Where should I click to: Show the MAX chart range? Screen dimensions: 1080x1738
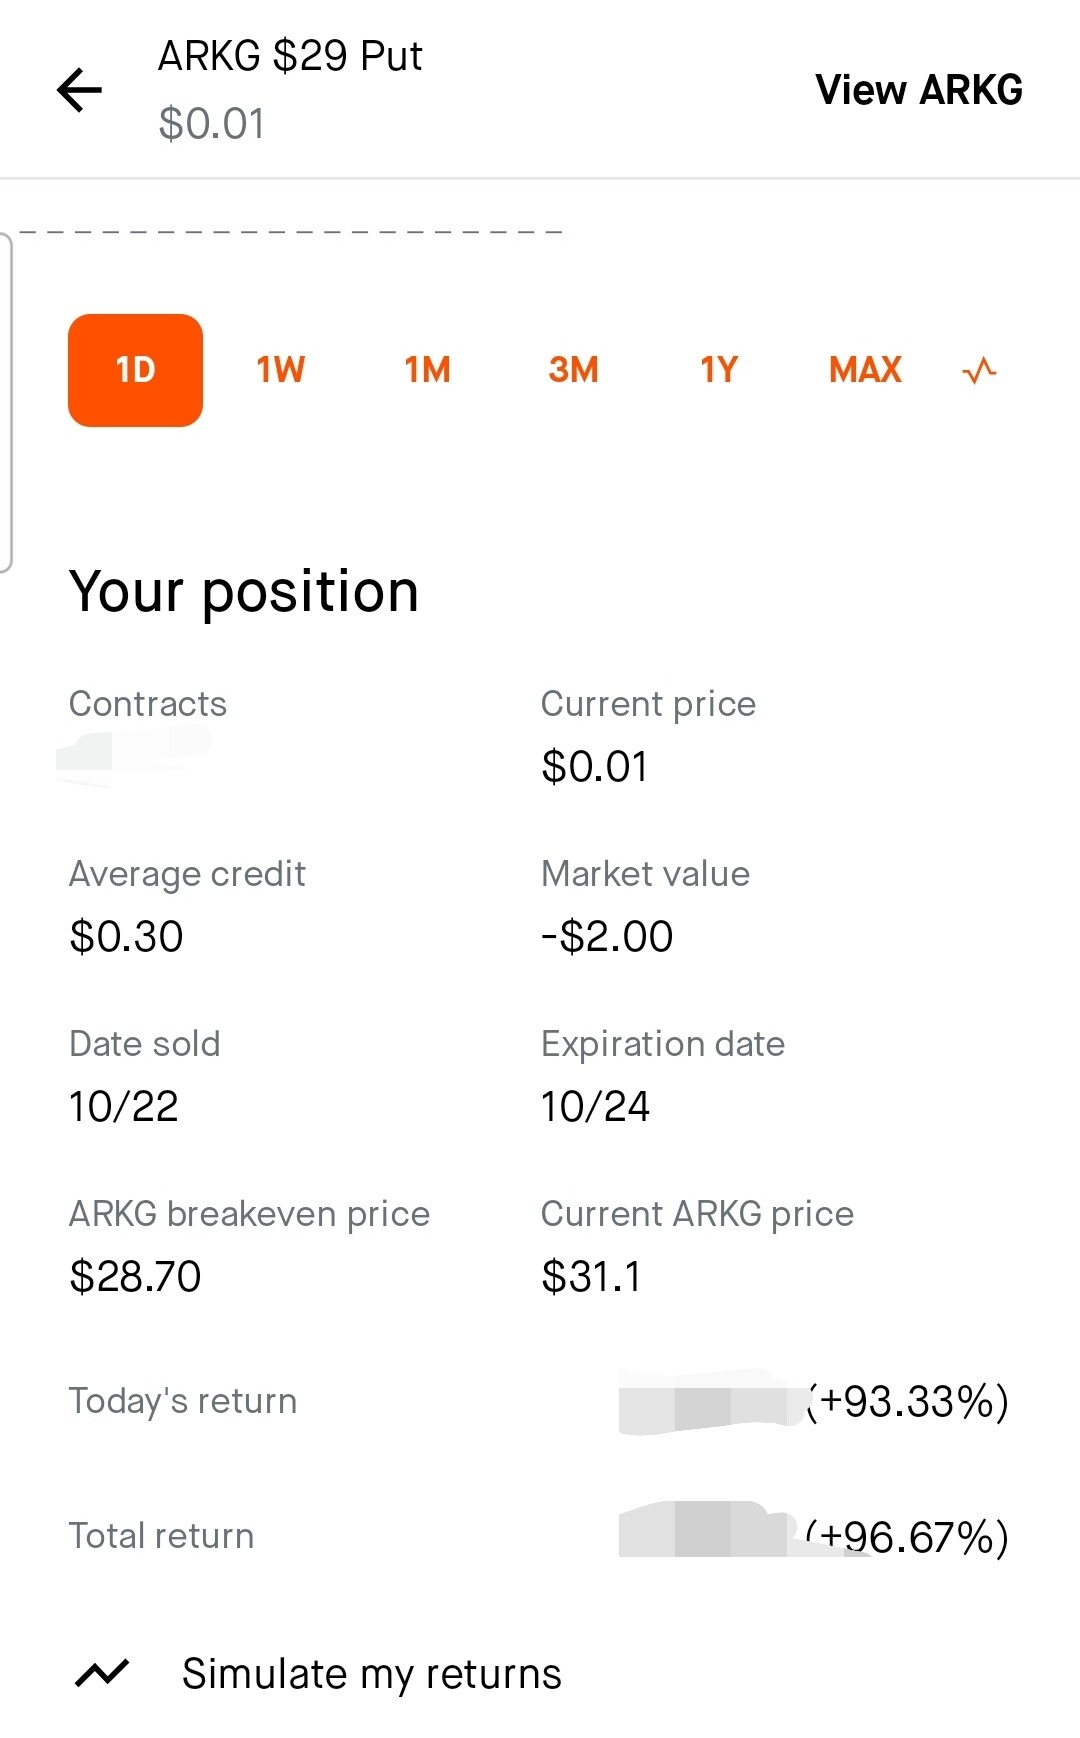[x=865, y=370]
